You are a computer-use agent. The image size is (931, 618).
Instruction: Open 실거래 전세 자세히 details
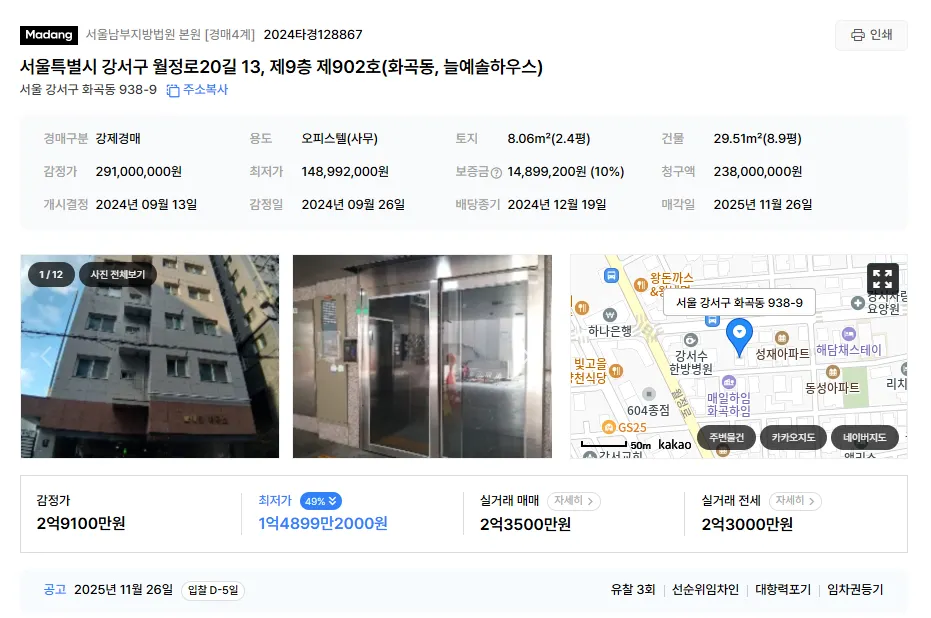(795, 501)
